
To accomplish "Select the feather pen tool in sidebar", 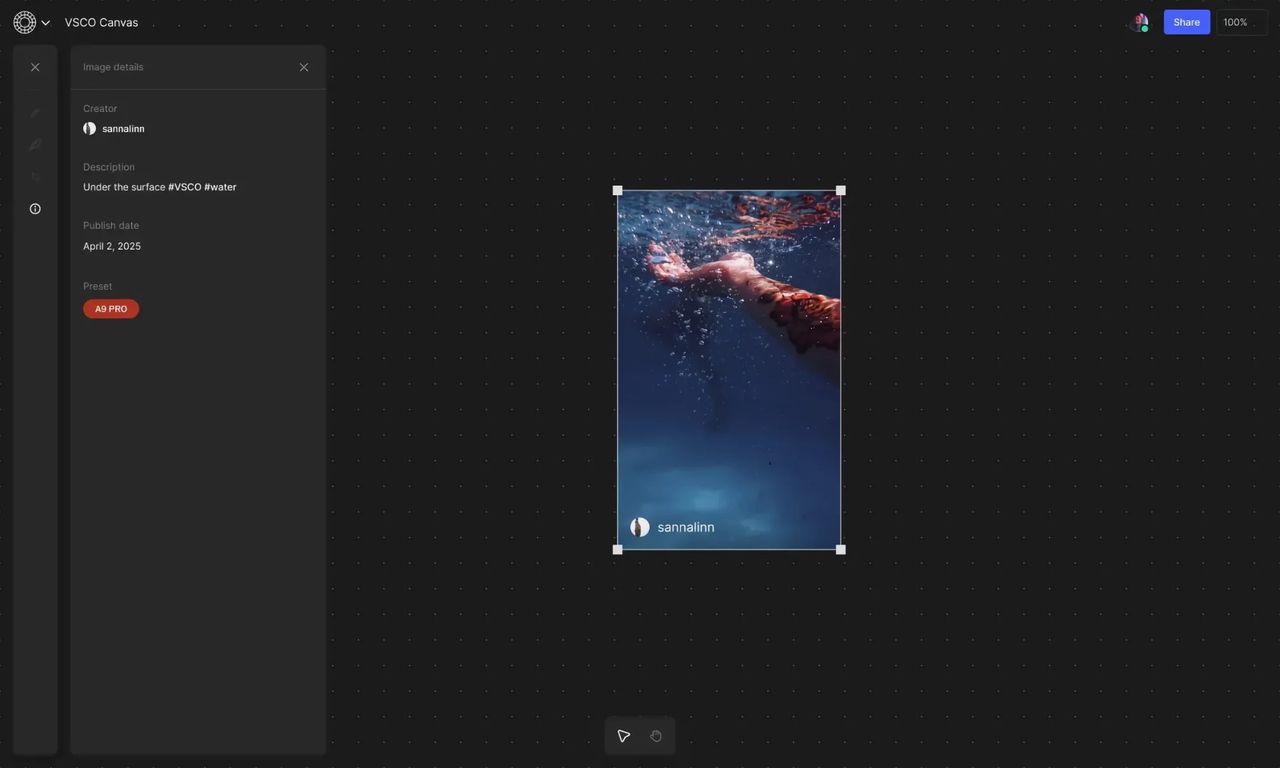I will point(35,145).
